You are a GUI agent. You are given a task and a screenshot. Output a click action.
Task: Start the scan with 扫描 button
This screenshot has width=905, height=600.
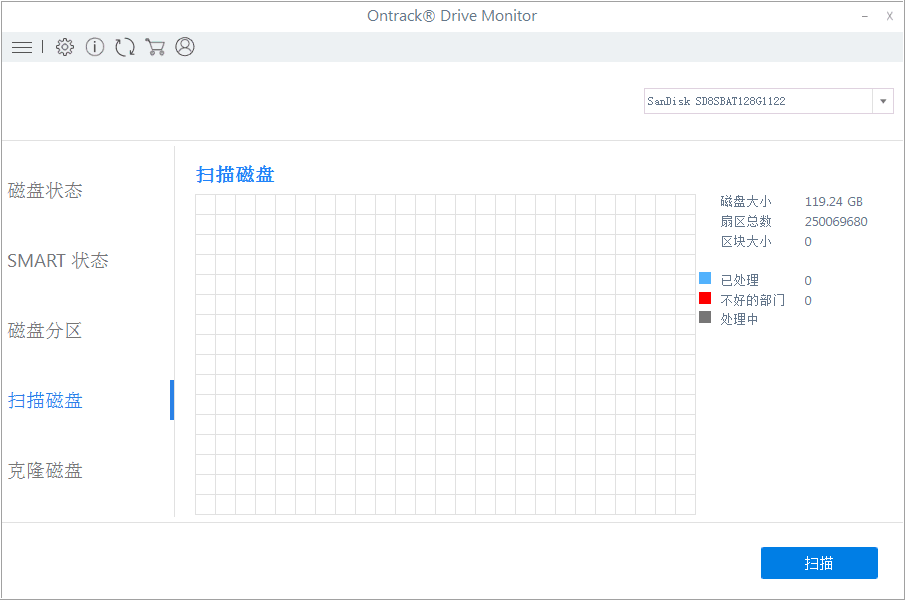[x=819, y=563]
